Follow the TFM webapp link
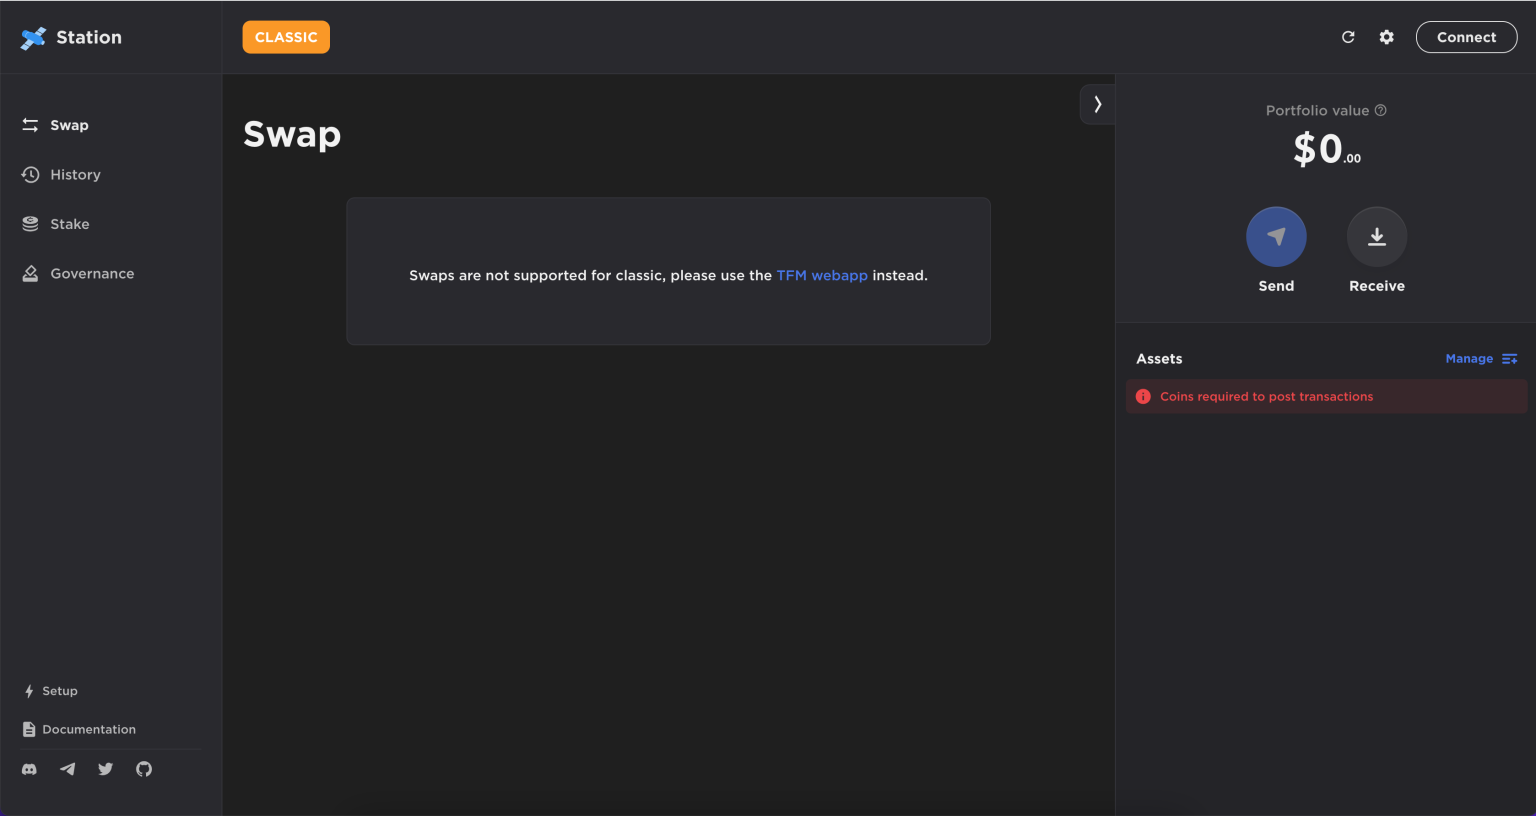 822,275
